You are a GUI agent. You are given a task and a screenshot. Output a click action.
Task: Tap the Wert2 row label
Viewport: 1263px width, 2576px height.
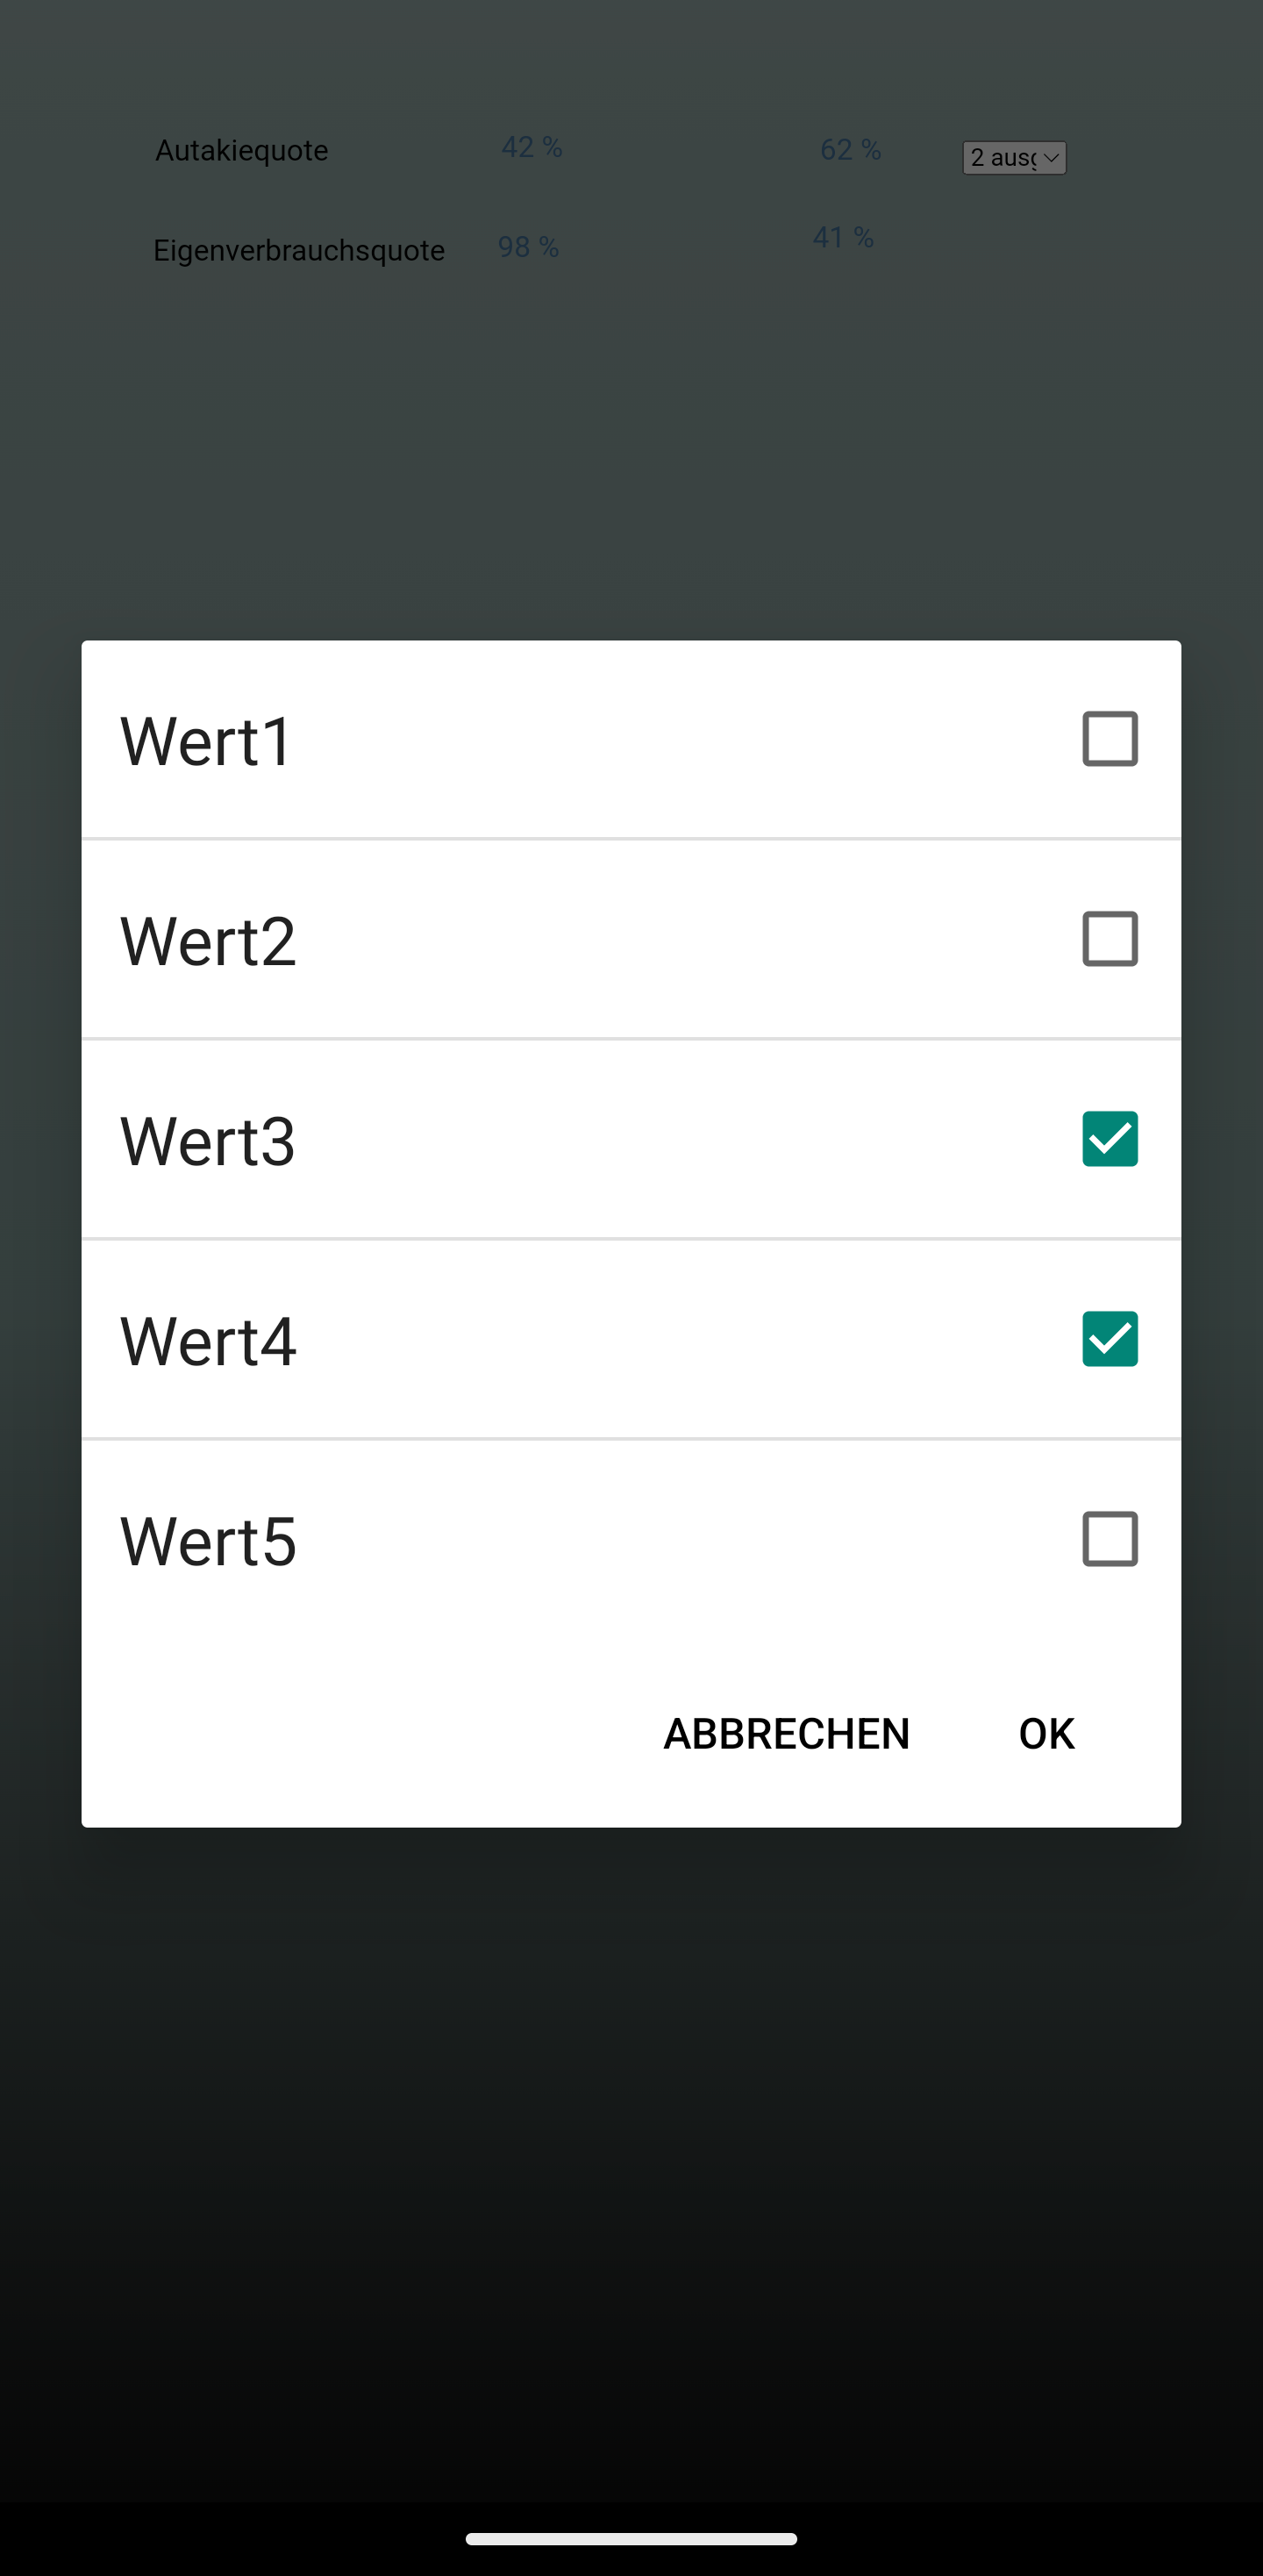[x=207, y=938]
